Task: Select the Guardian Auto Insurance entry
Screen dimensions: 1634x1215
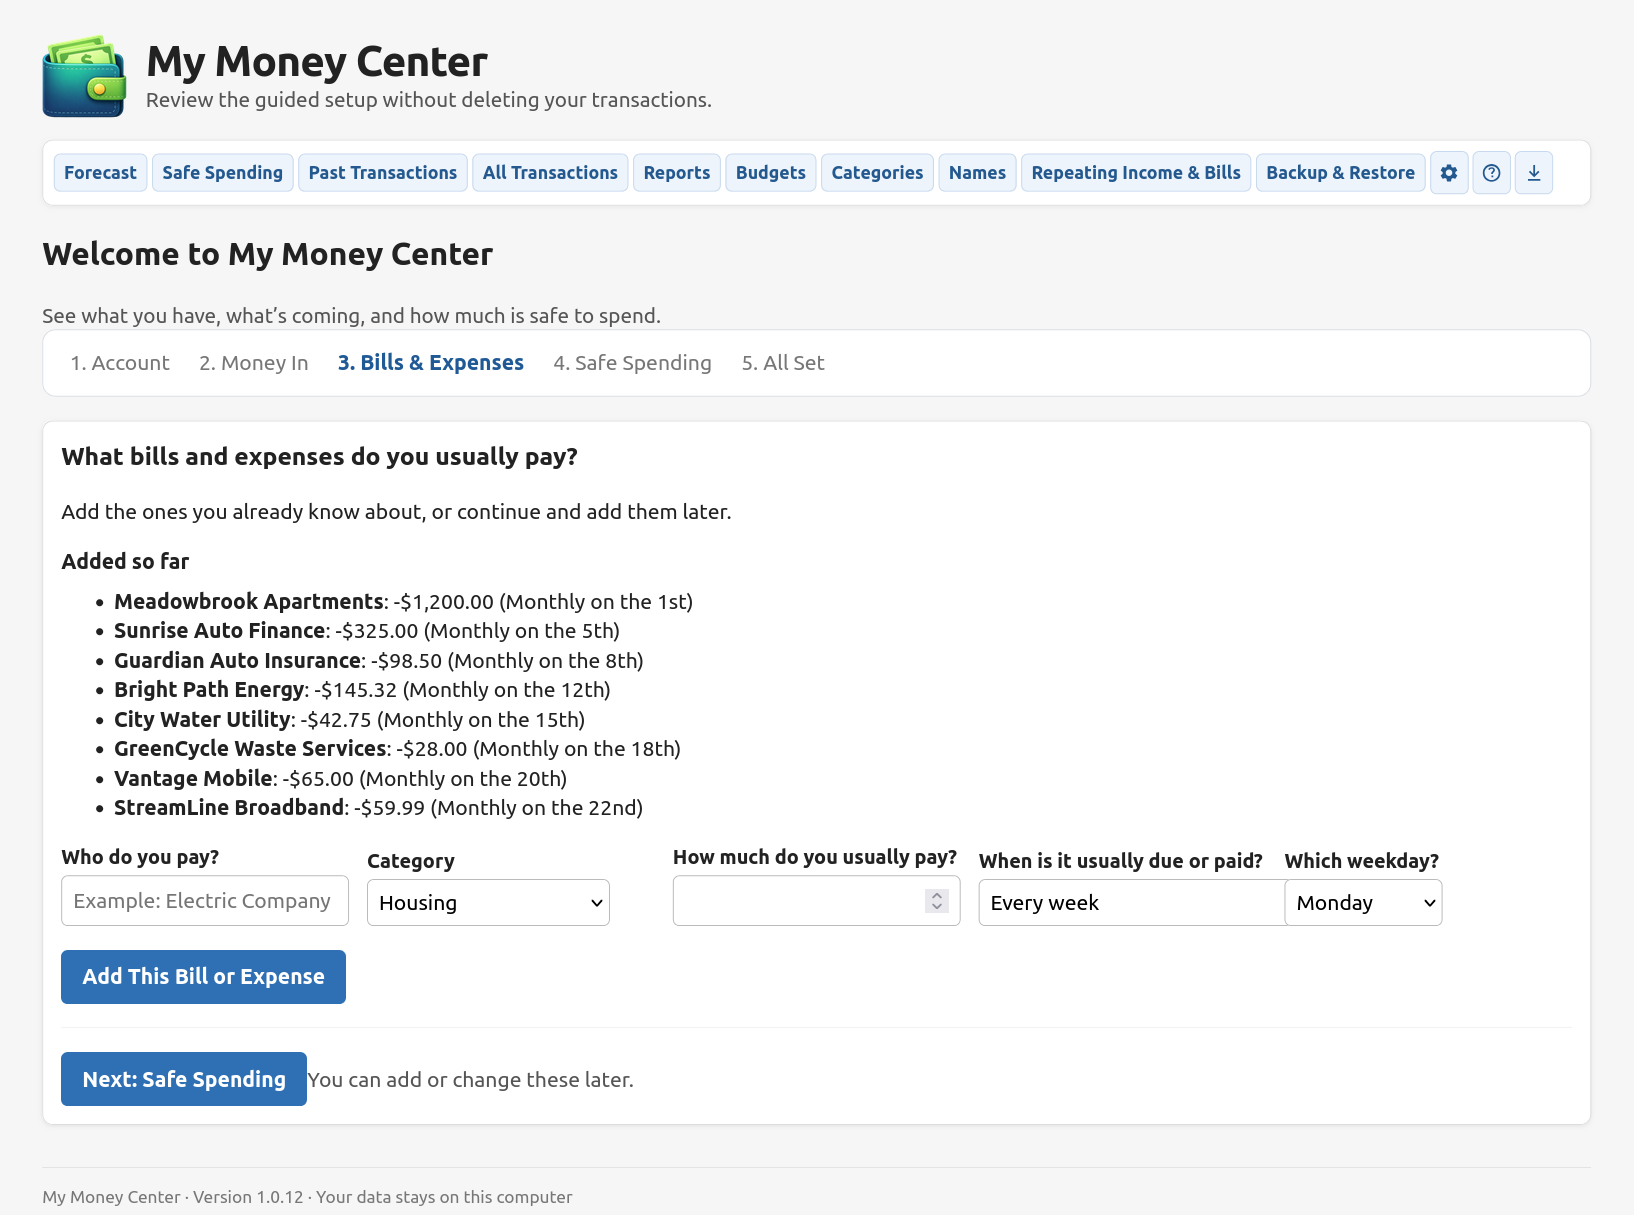Action: tap(379, 661)
